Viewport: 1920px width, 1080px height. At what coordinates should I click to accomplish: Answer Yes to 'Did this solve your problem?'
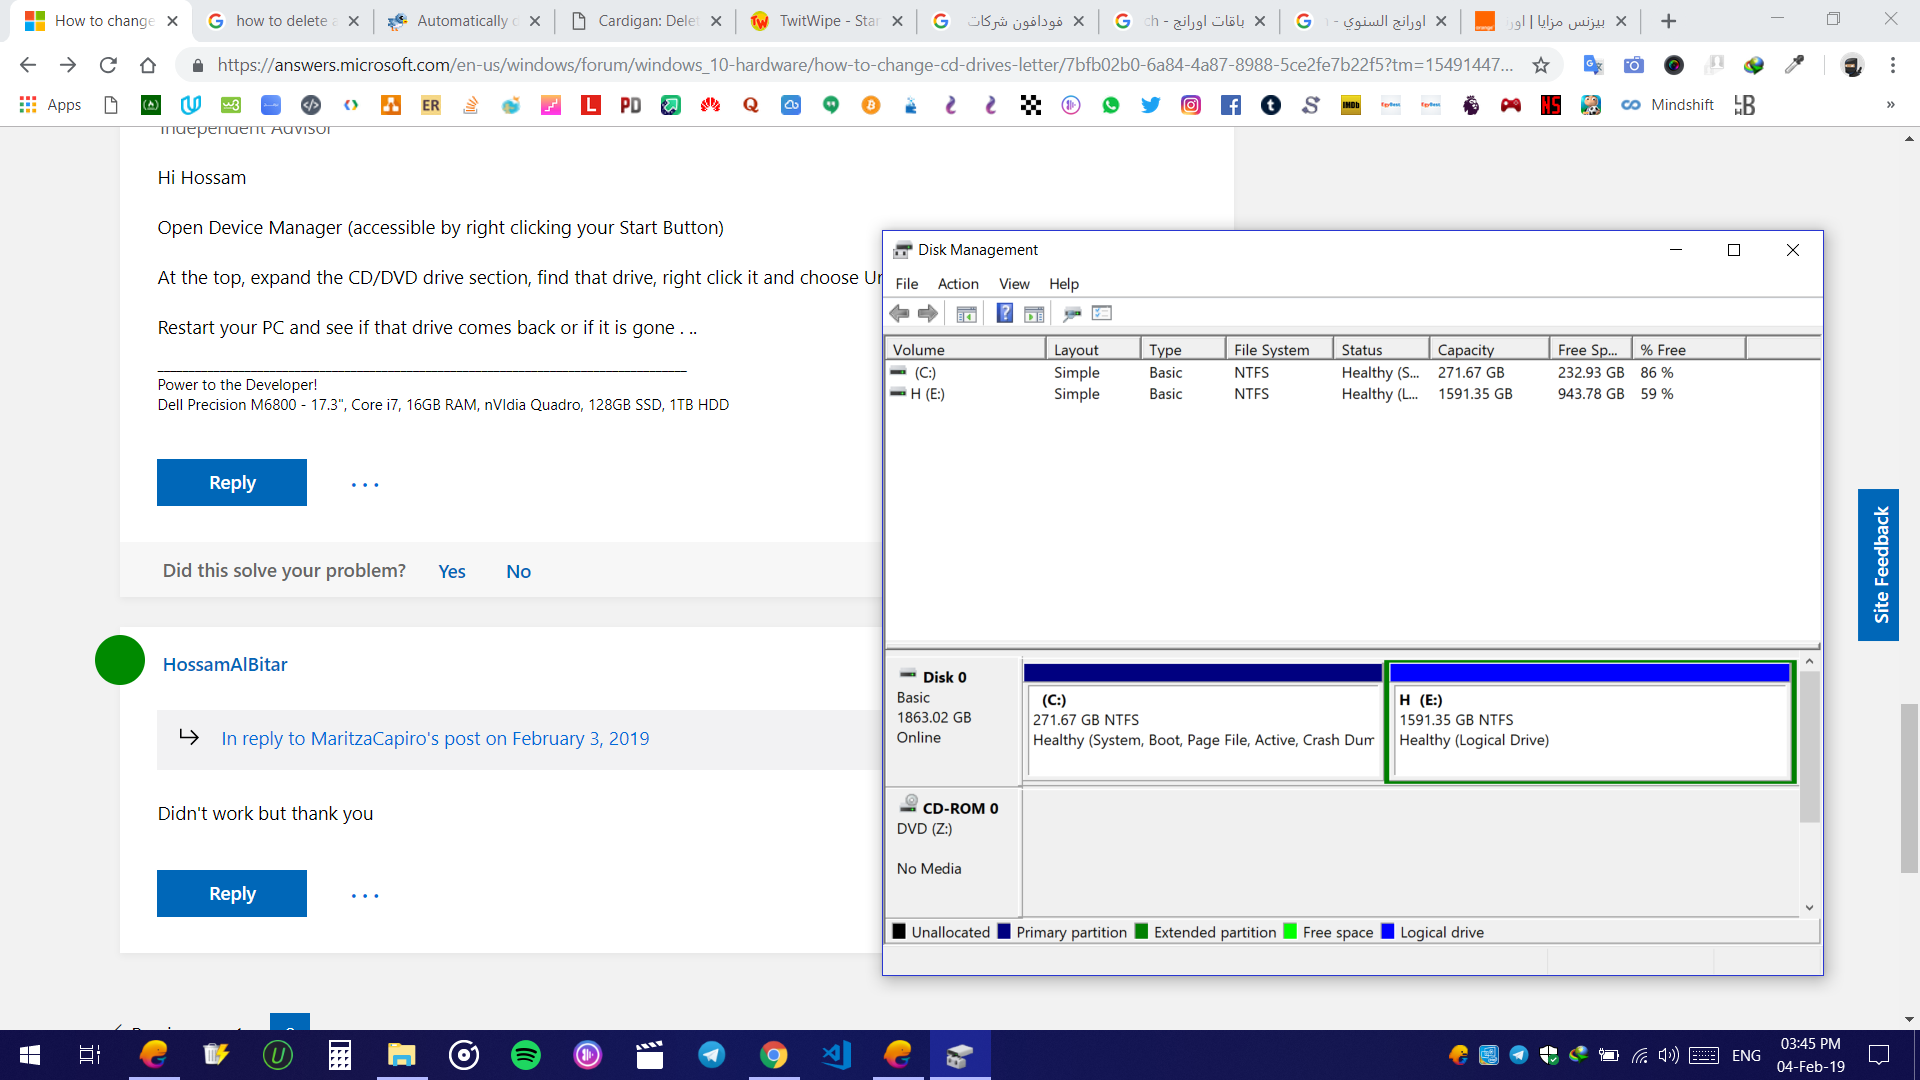[451, 572]
